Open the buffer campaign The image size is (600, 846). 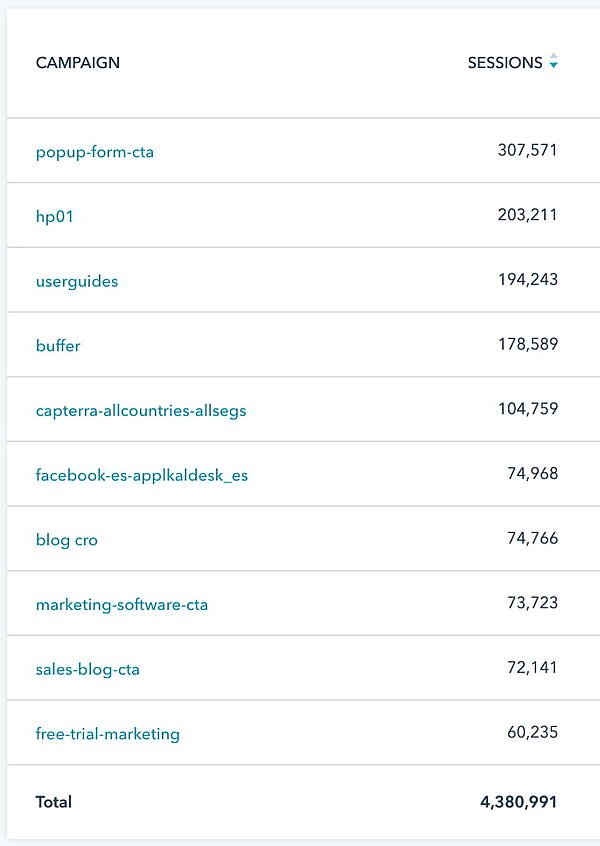pos(57,346)
